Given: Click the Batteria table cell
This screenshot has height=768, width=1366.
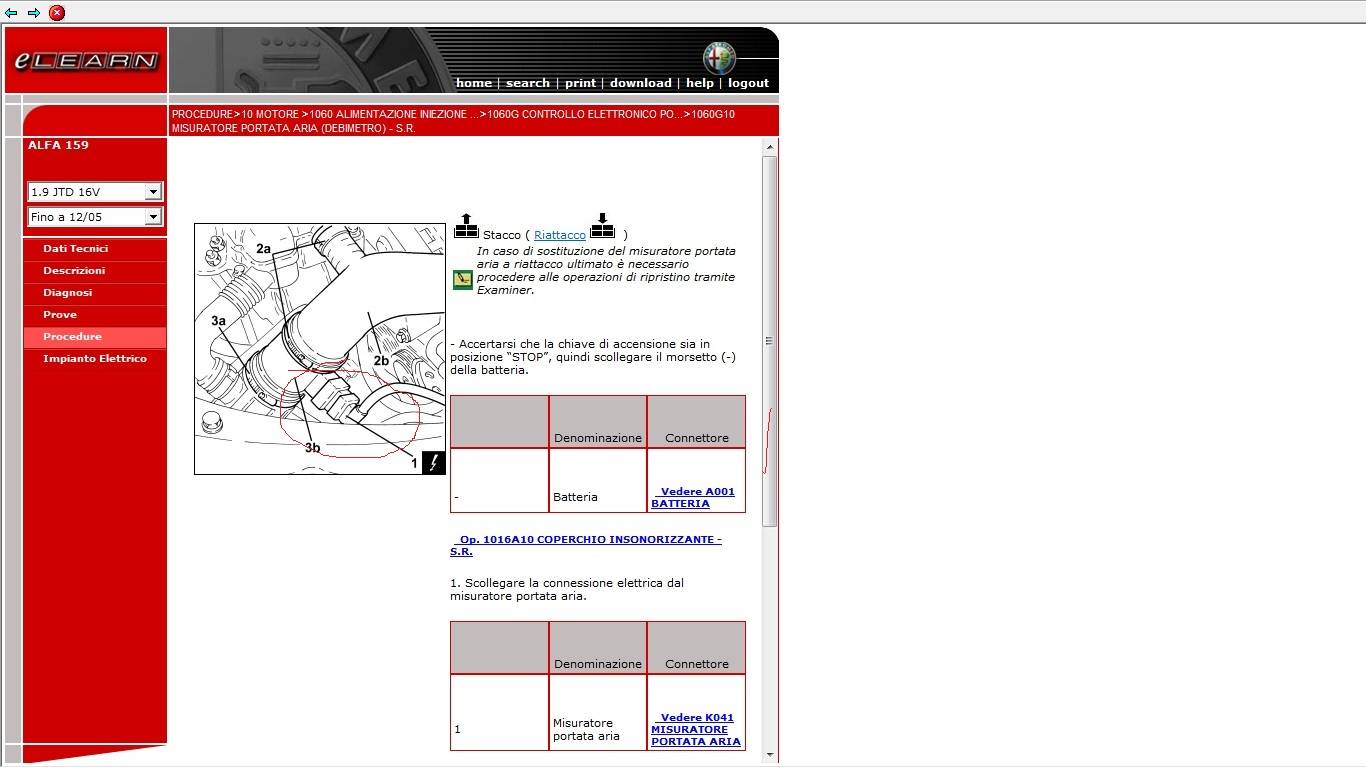Looking at the screenshot, I should [598, 481].
